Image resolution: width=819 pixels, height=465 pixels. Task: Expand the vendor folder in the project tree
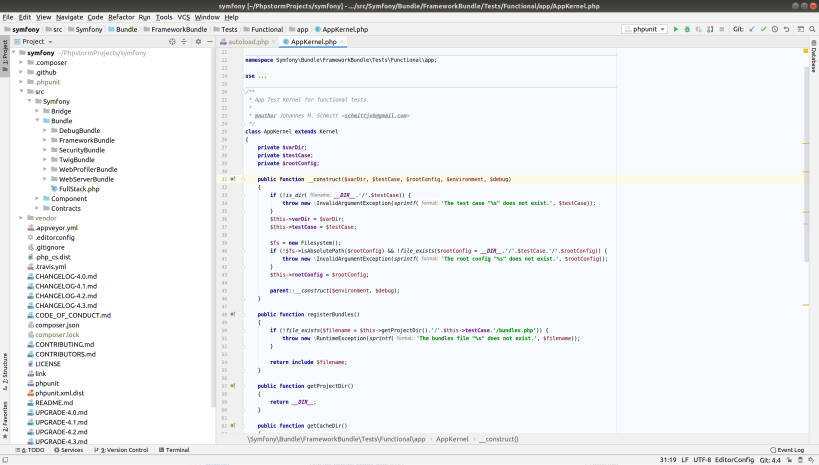pos(21,217)
